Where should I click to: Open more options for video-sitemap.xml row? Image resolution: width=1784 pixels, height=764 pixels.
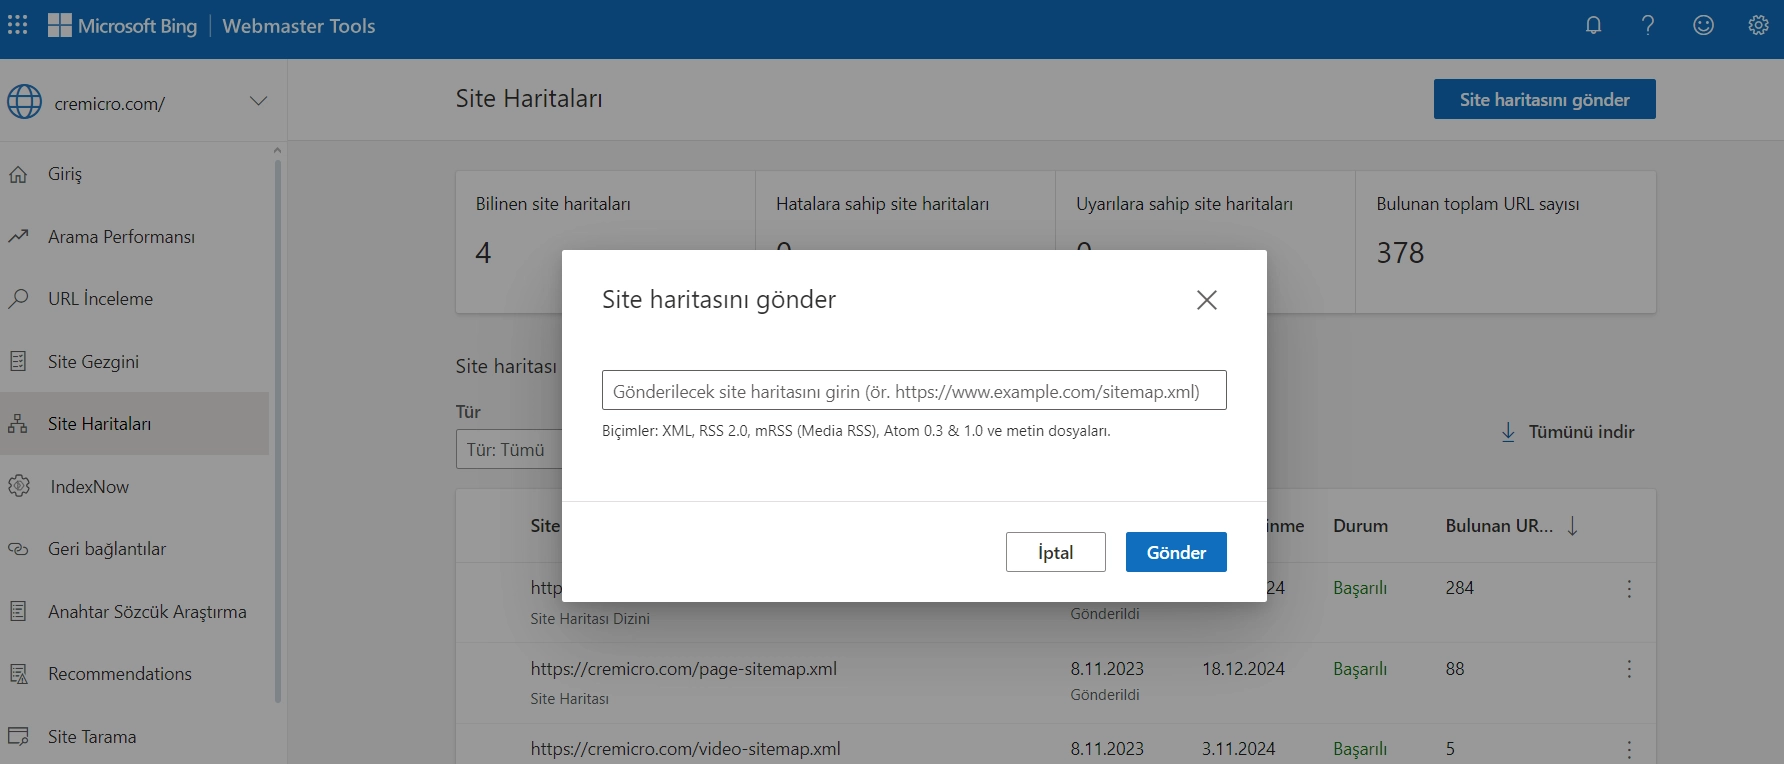click(x=1629, y=749)
